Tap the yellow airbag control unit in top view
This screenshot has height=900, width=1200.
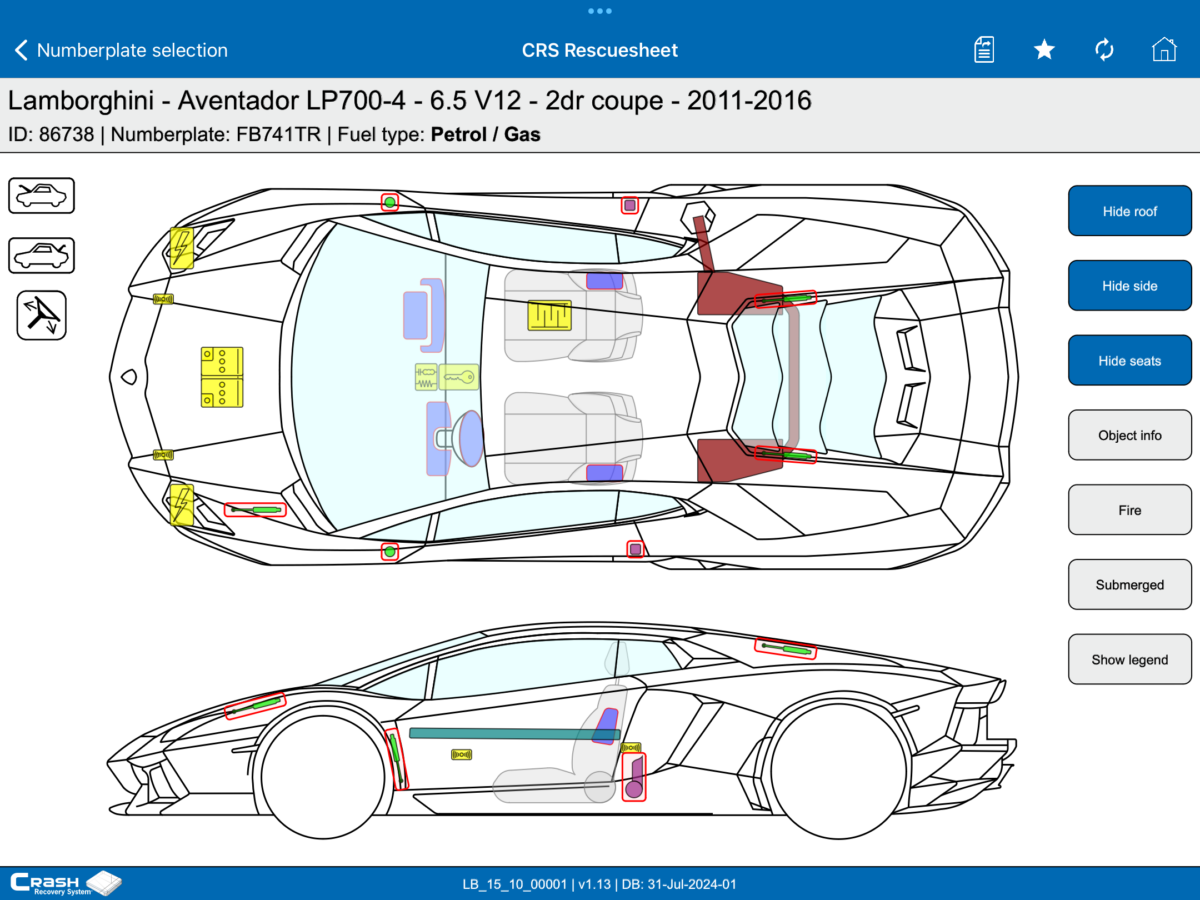click(550, 315)
